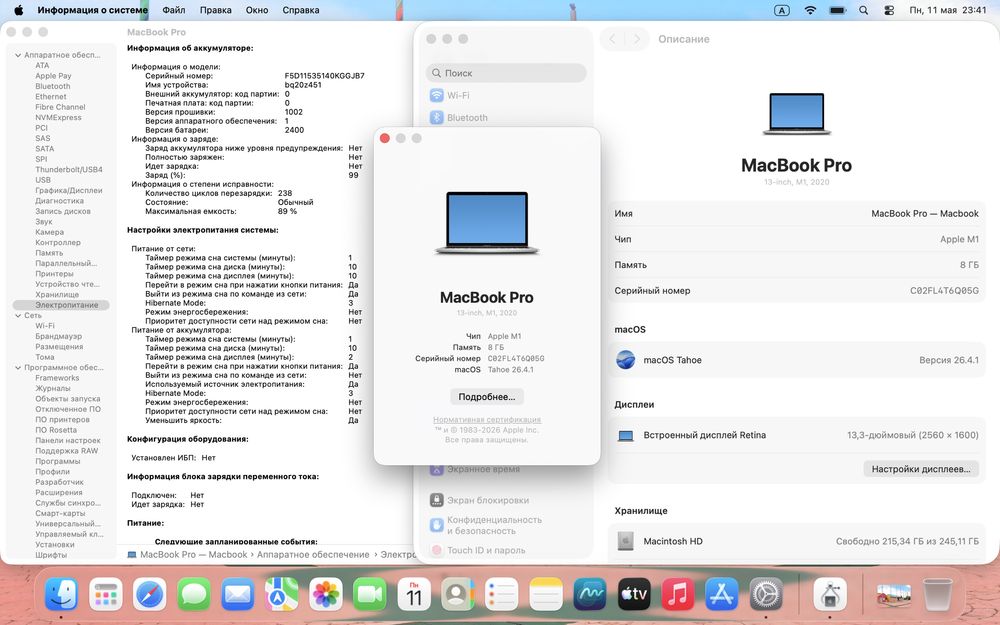The width and height of the screenshot is (1000, 625).
Task: Click date and time in menu bar
Action: tap(948, 10)
